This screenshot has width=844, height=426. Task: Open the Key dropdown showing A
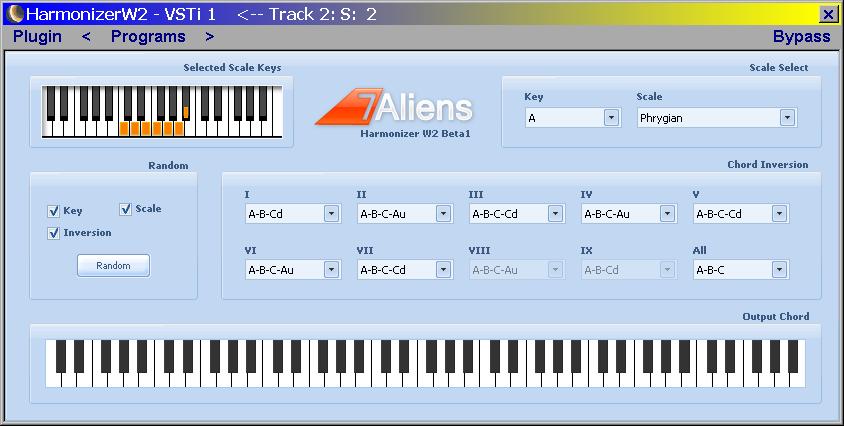click(573, 118)
